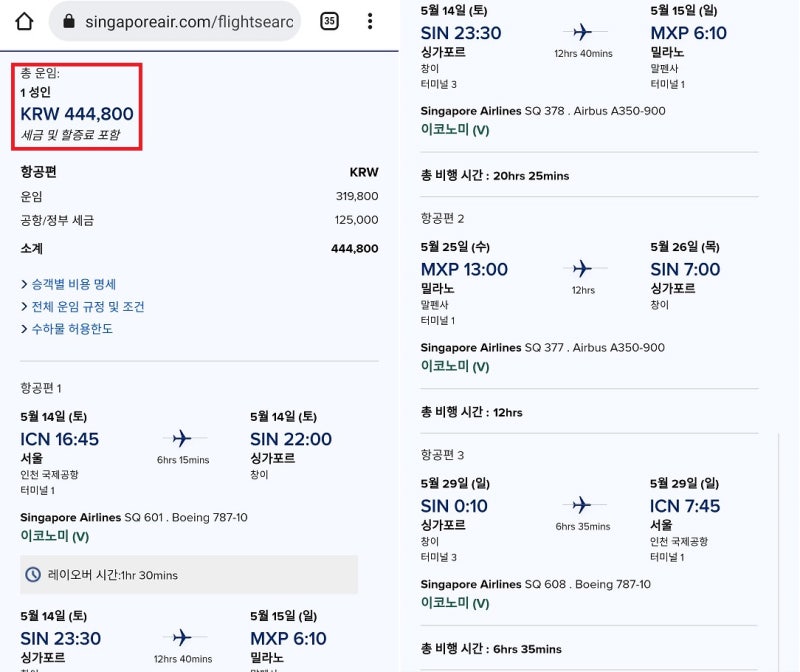Click the clock icon beside layover time
The width and height of the screenshot is (800, 672).
pos(32,575)
